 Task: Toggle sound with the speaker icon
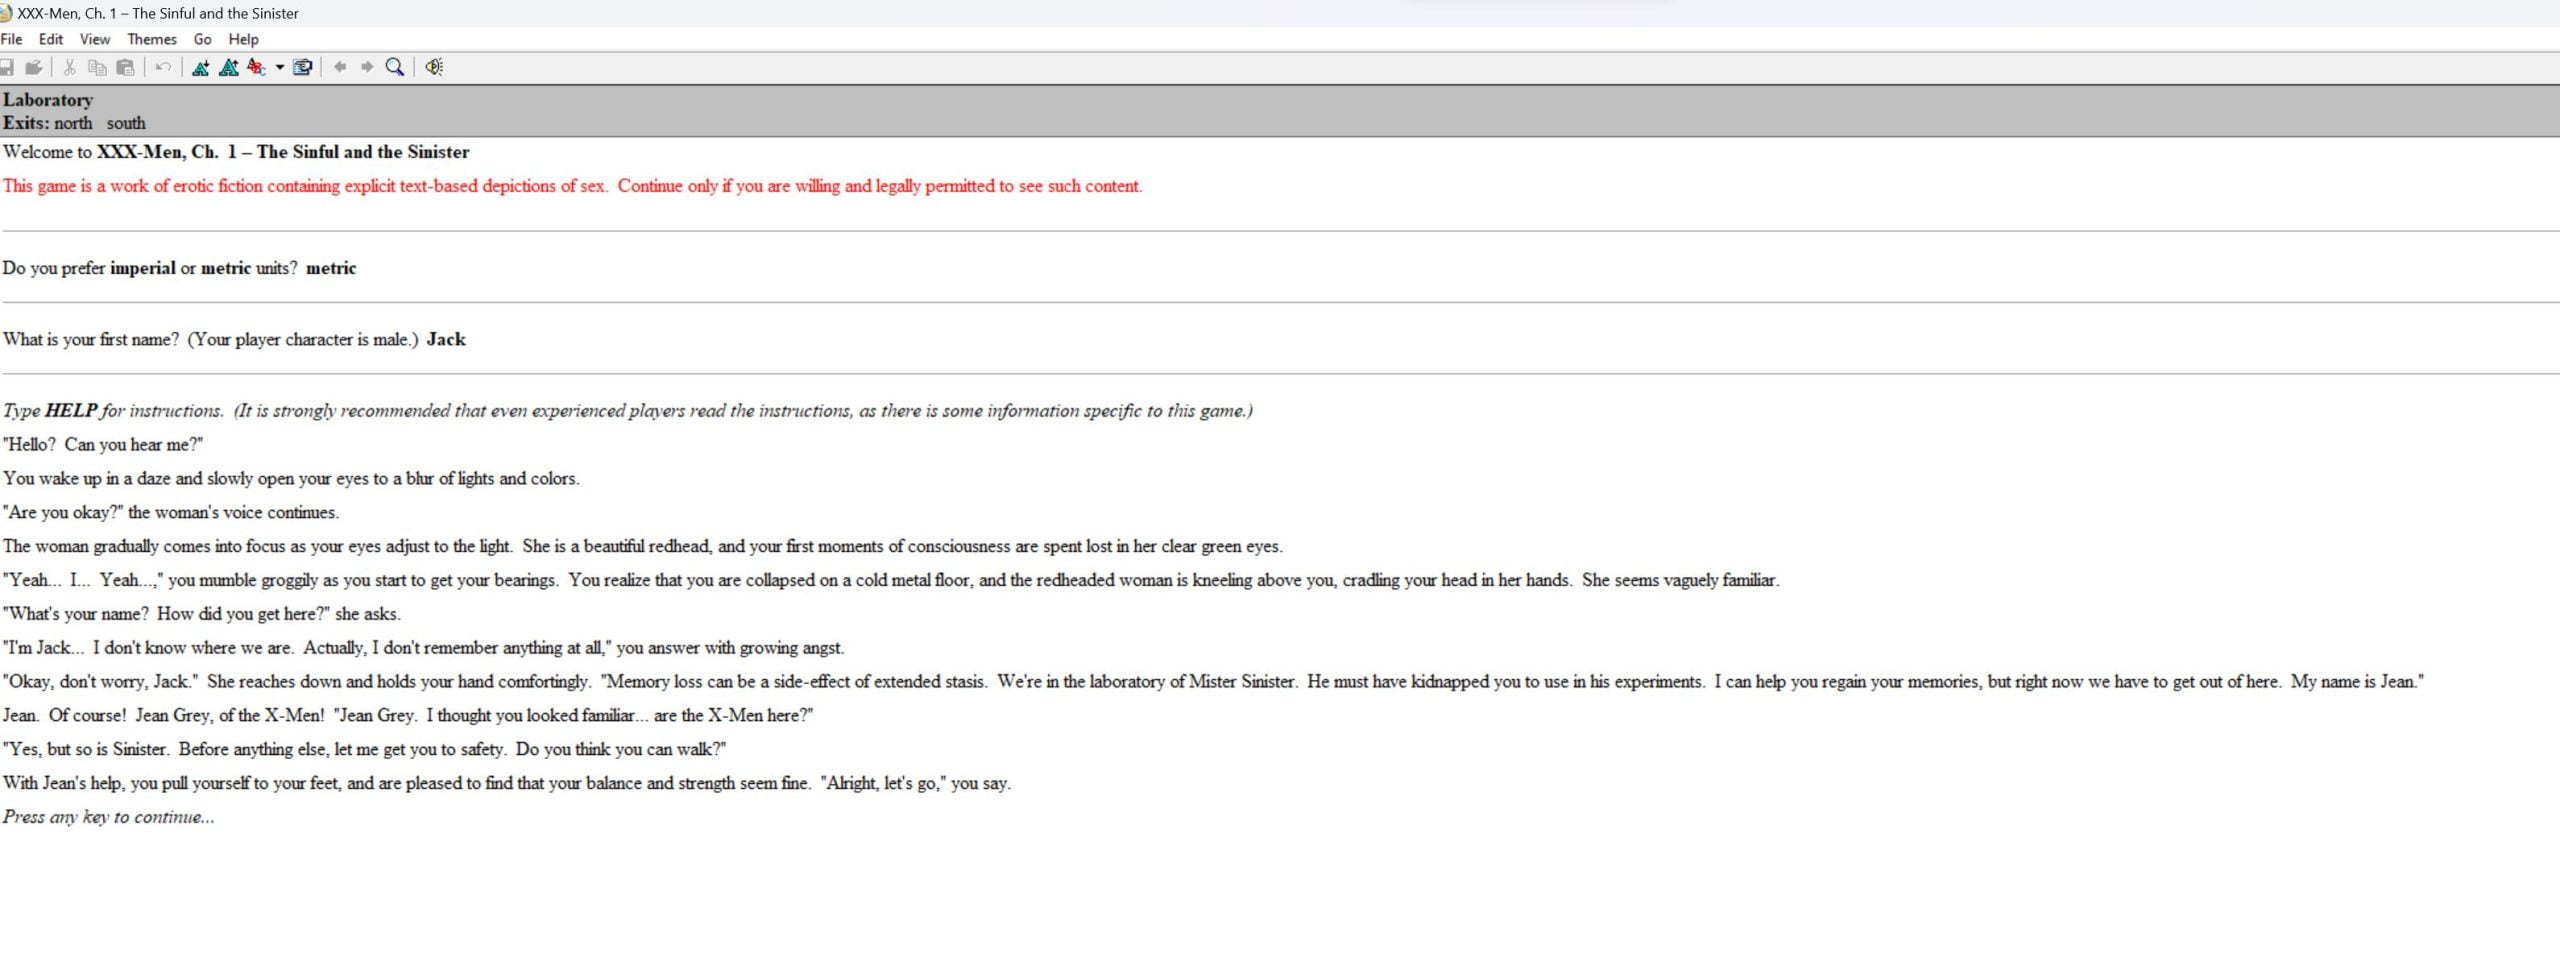tap(433, 67)
